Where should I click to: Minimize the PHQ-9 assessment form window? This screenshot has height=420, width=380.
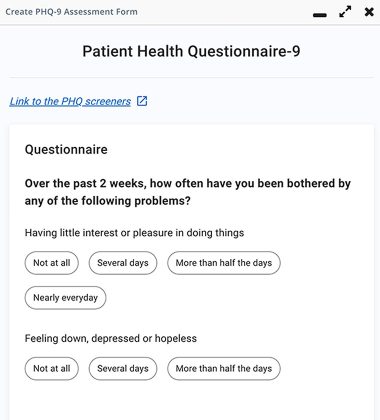[x=320, y=15]
